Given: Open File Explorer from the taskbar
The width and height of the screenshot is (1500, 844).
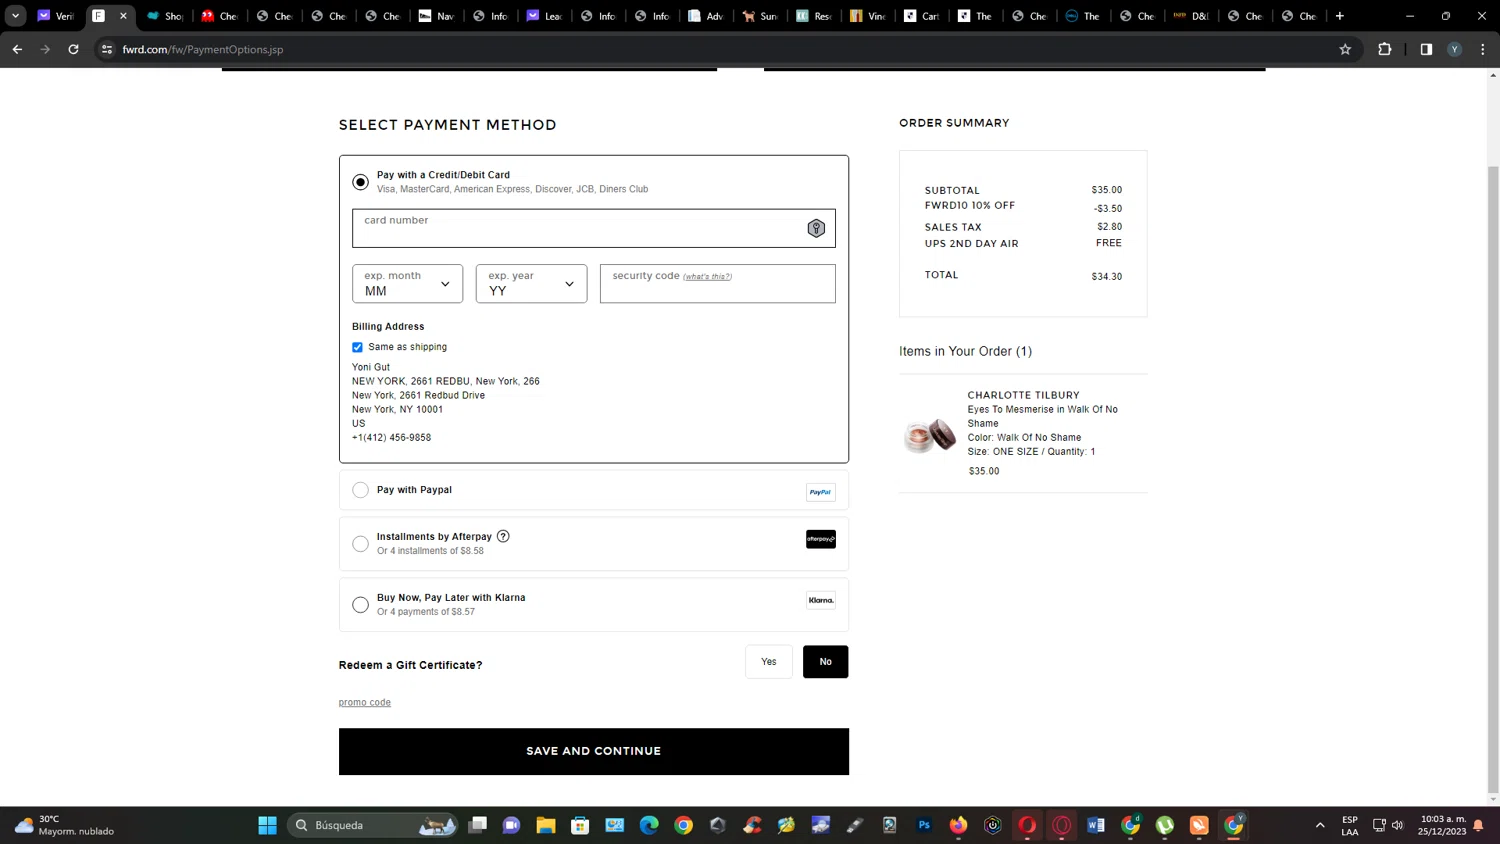Looking at the screenshot, I should (545, 825).
